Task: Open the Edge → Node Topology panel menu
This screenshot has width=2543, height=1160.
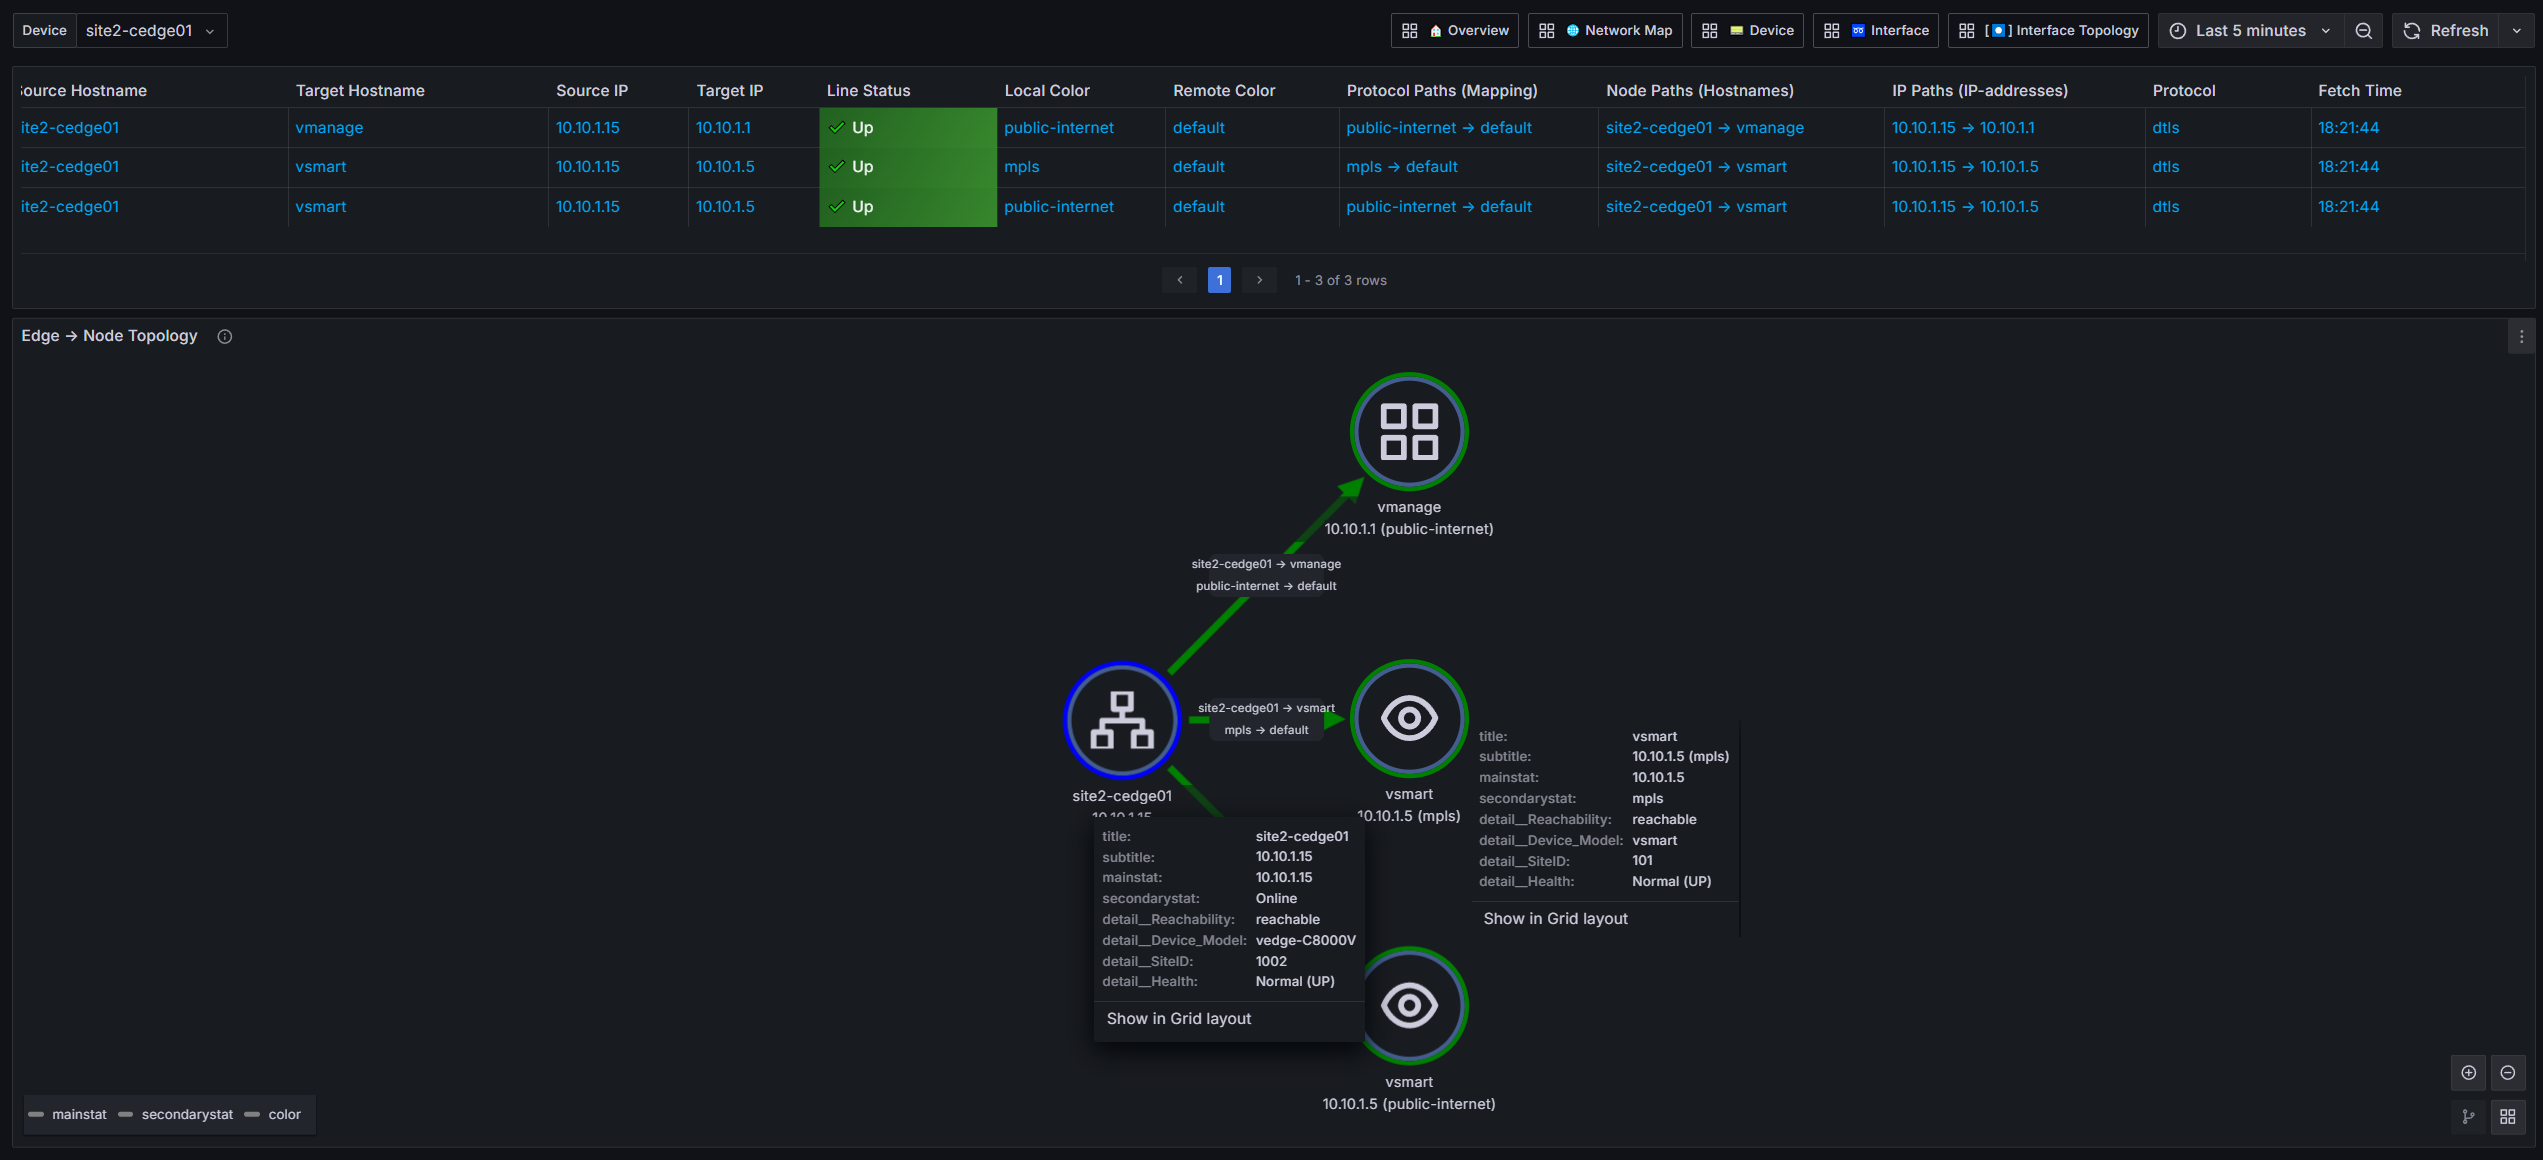Action: pyautogui.click(x=2521, y=337)
